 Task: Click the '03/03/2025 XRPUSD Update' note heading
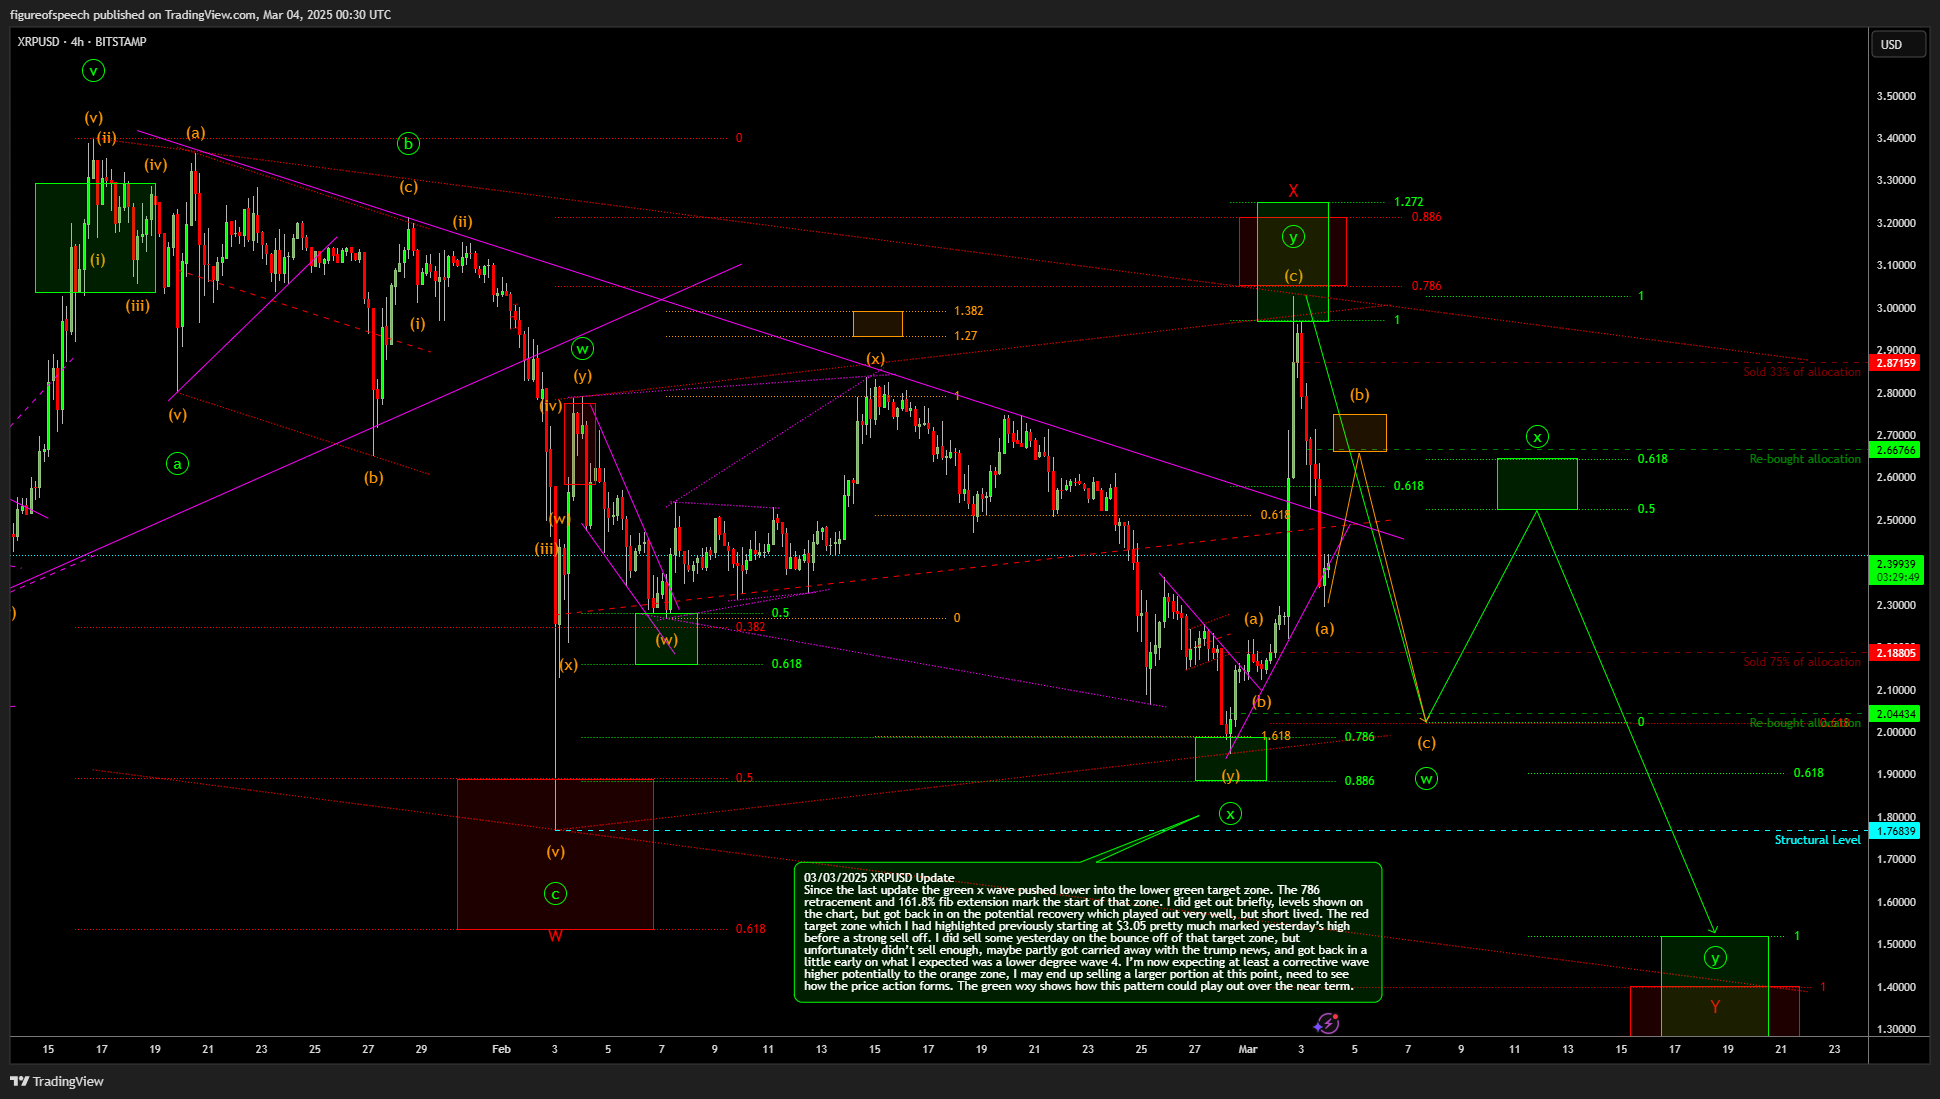(x=879, y=878)
